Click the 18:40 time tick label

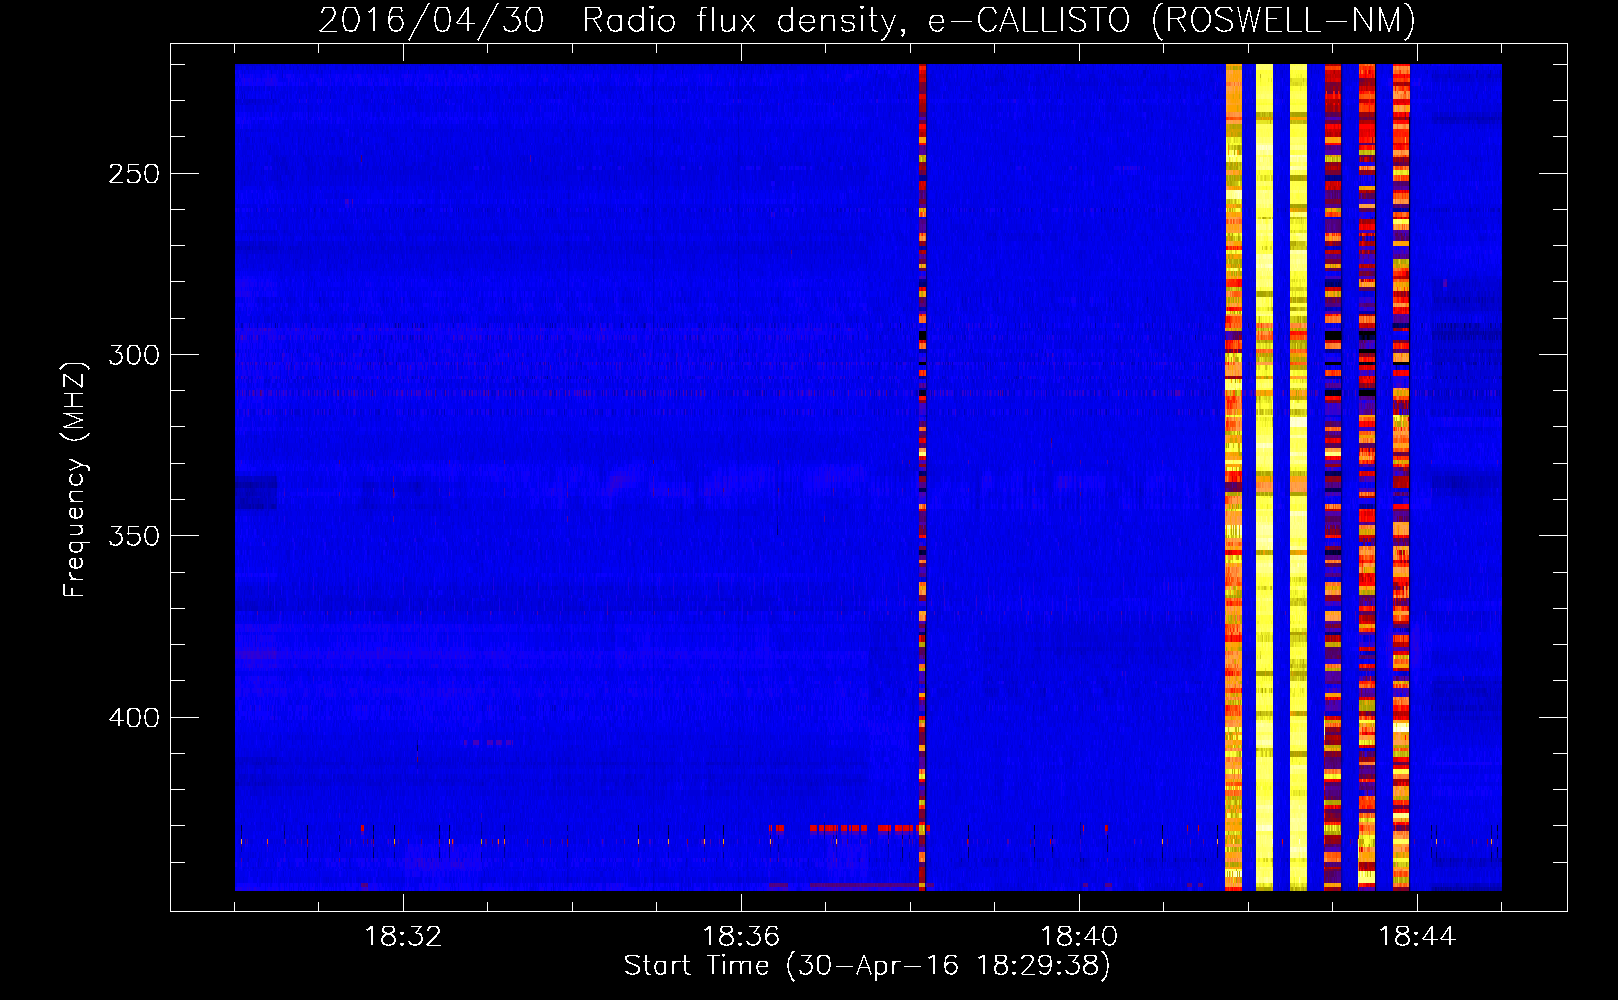tap(1079, 937)
